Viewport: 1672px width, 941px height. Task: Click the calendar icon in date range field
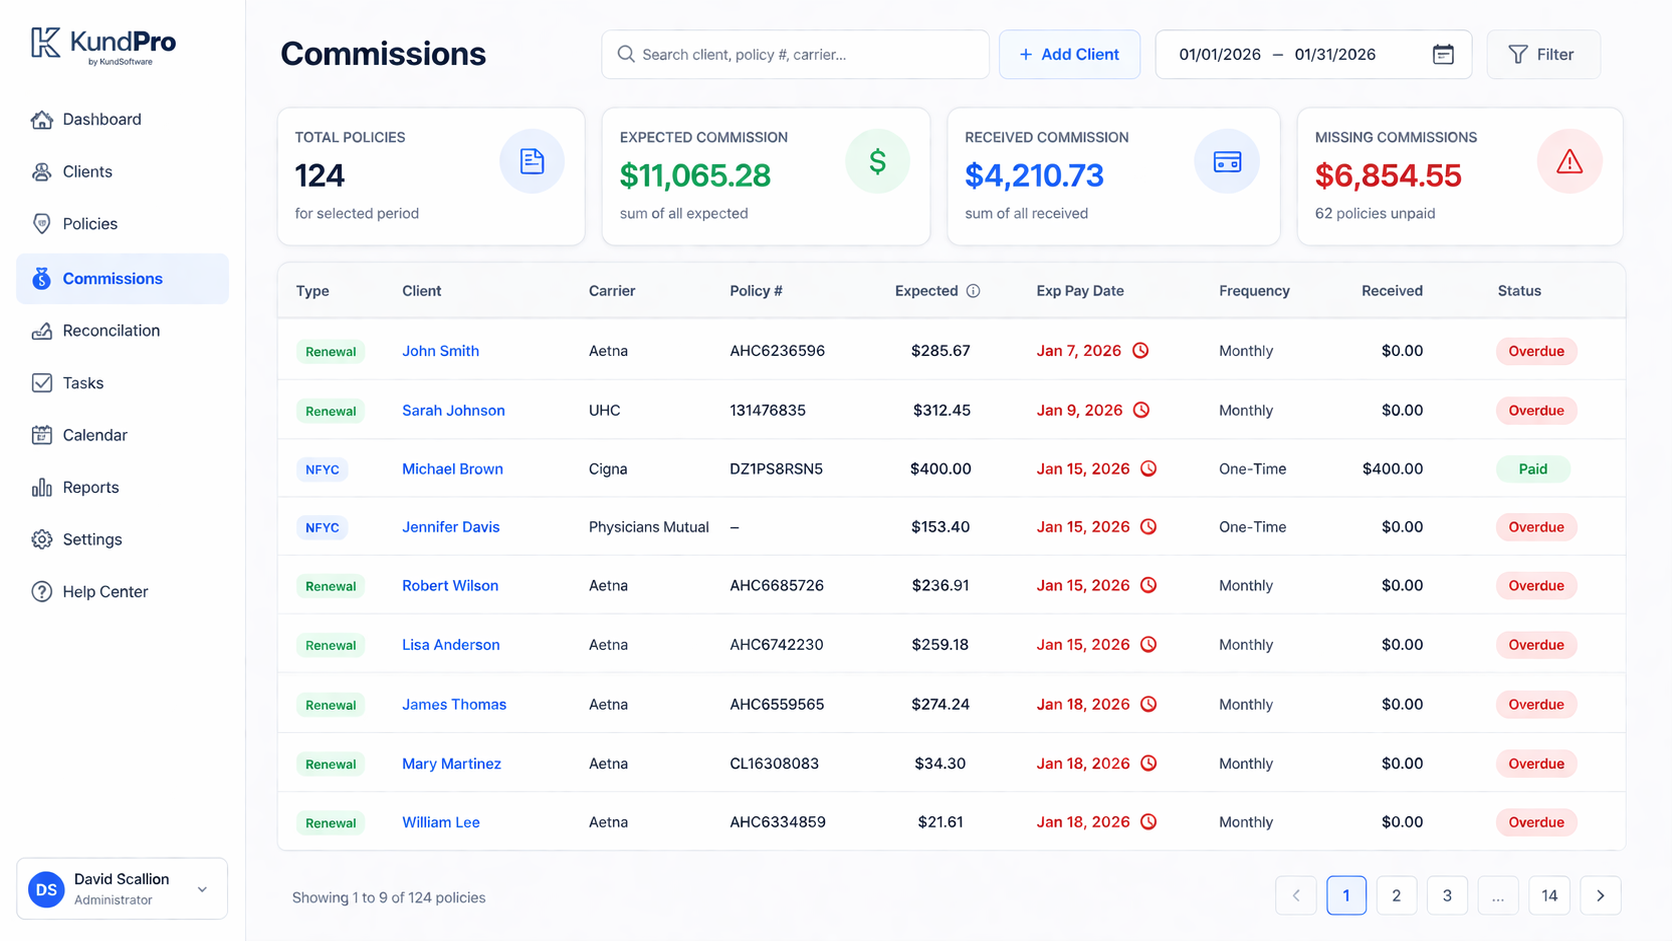point(1442,54)
